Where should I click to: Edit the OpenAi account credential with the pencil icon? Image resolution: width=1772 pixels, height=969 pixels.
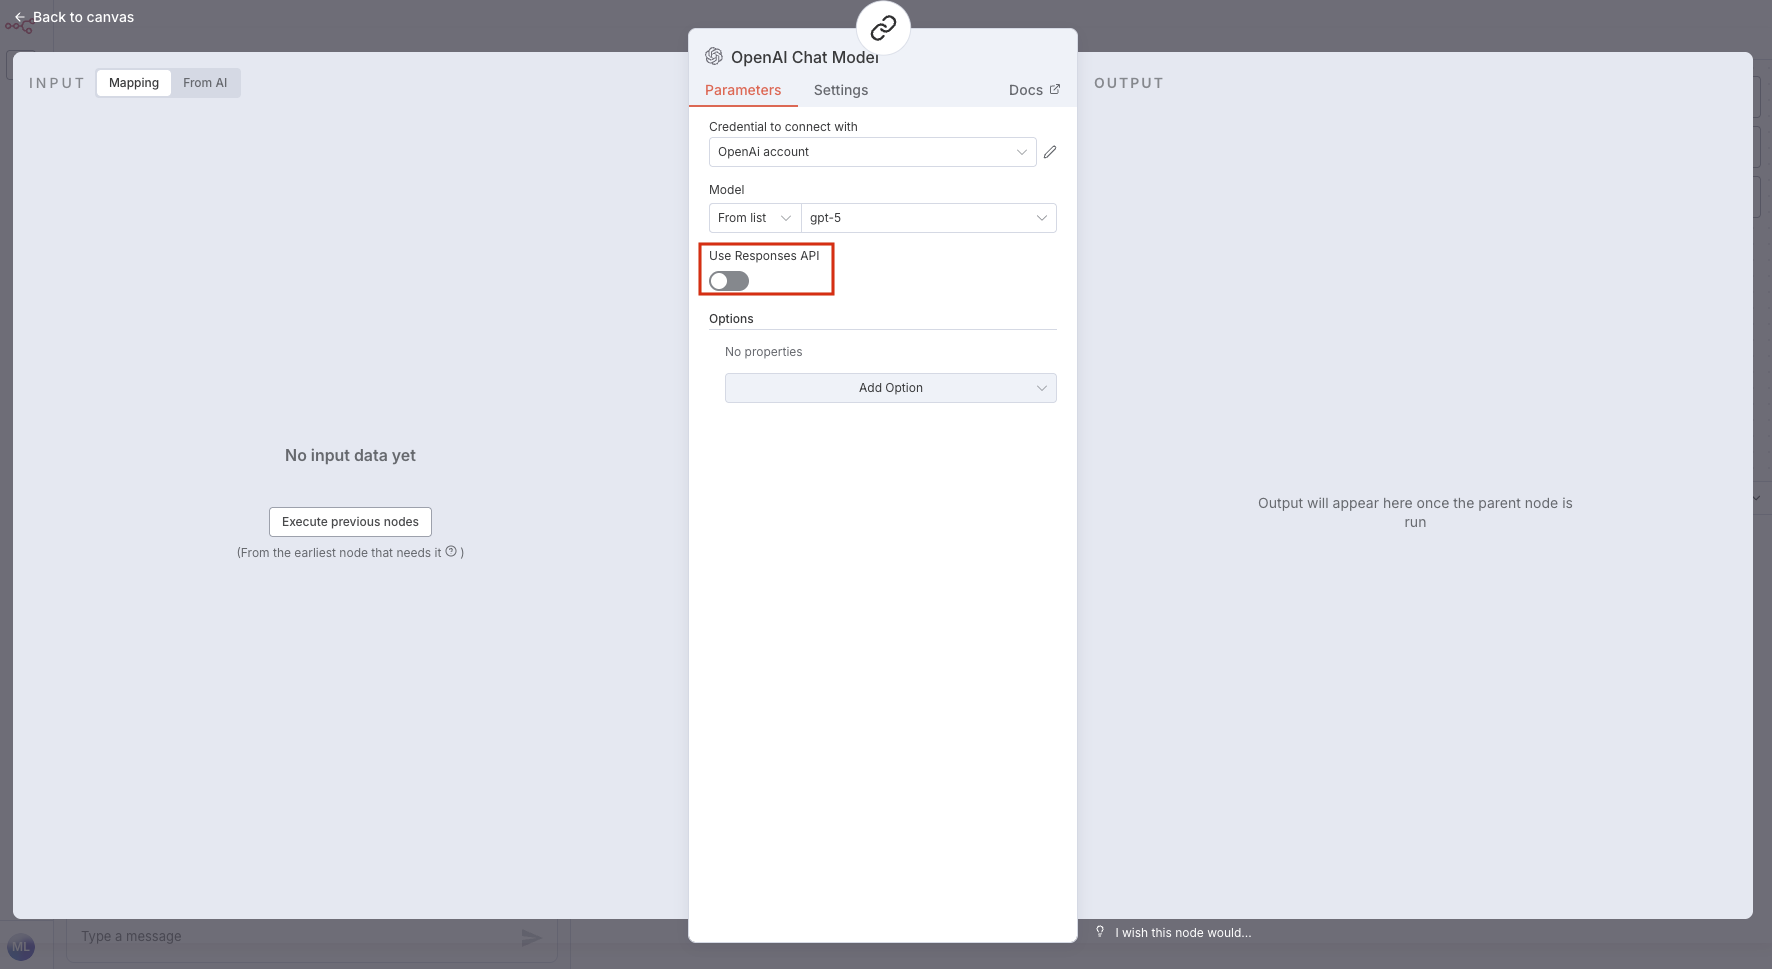click(x=1050, y=151)
